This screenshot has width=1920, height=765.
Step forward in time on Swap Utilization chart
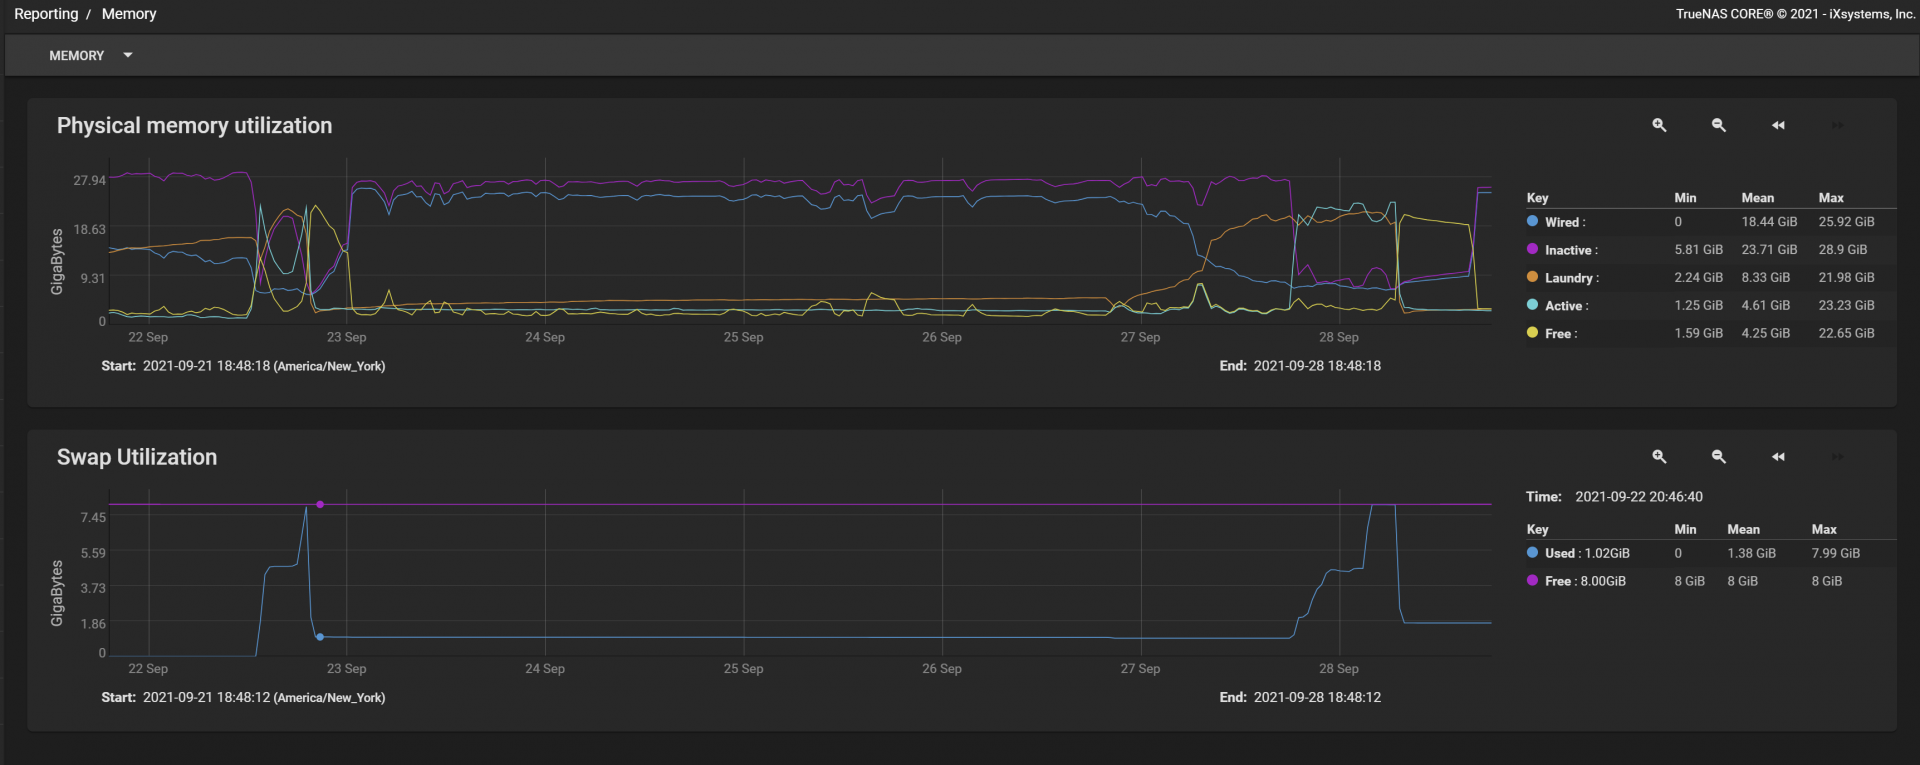tap(1837, 456)
